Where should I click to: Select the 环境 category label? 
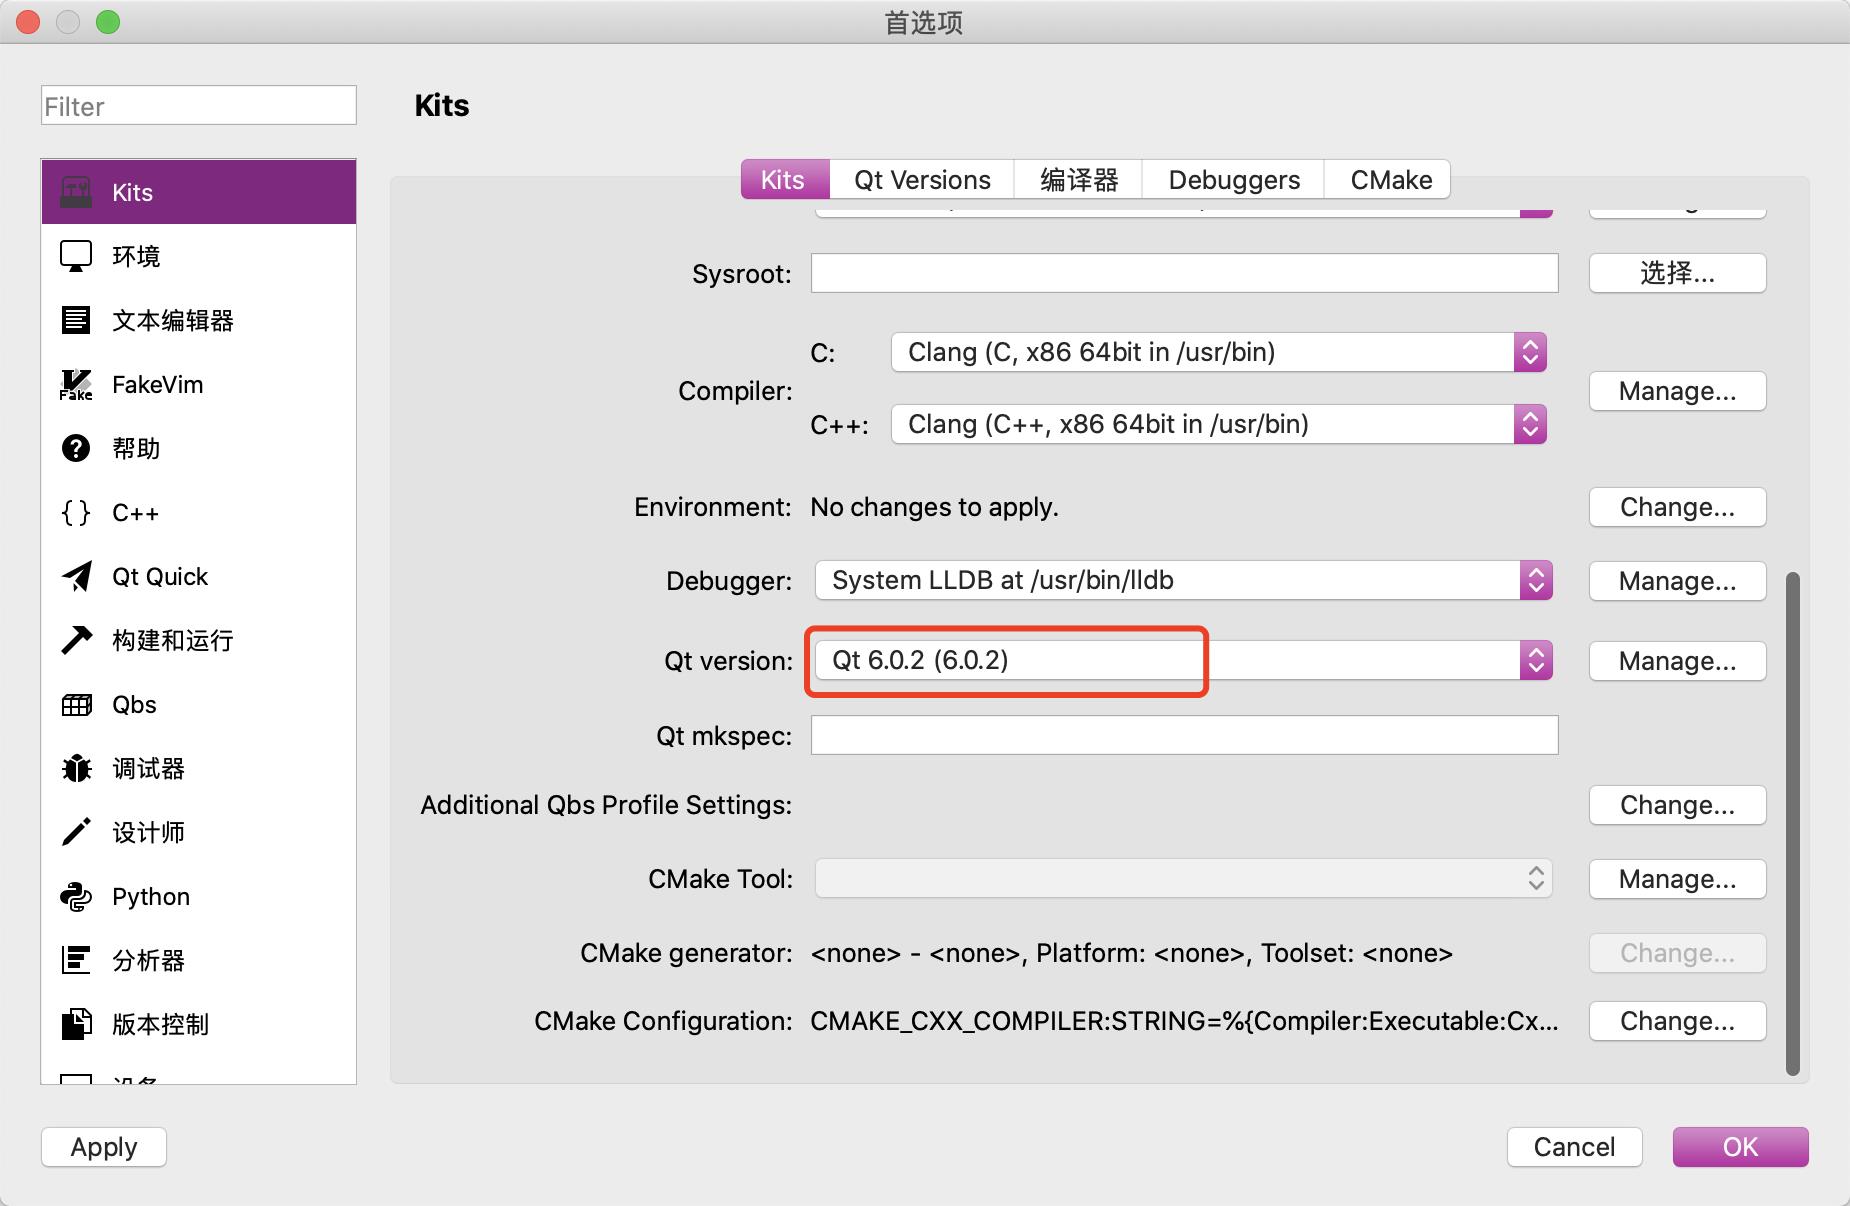(136, 256)
